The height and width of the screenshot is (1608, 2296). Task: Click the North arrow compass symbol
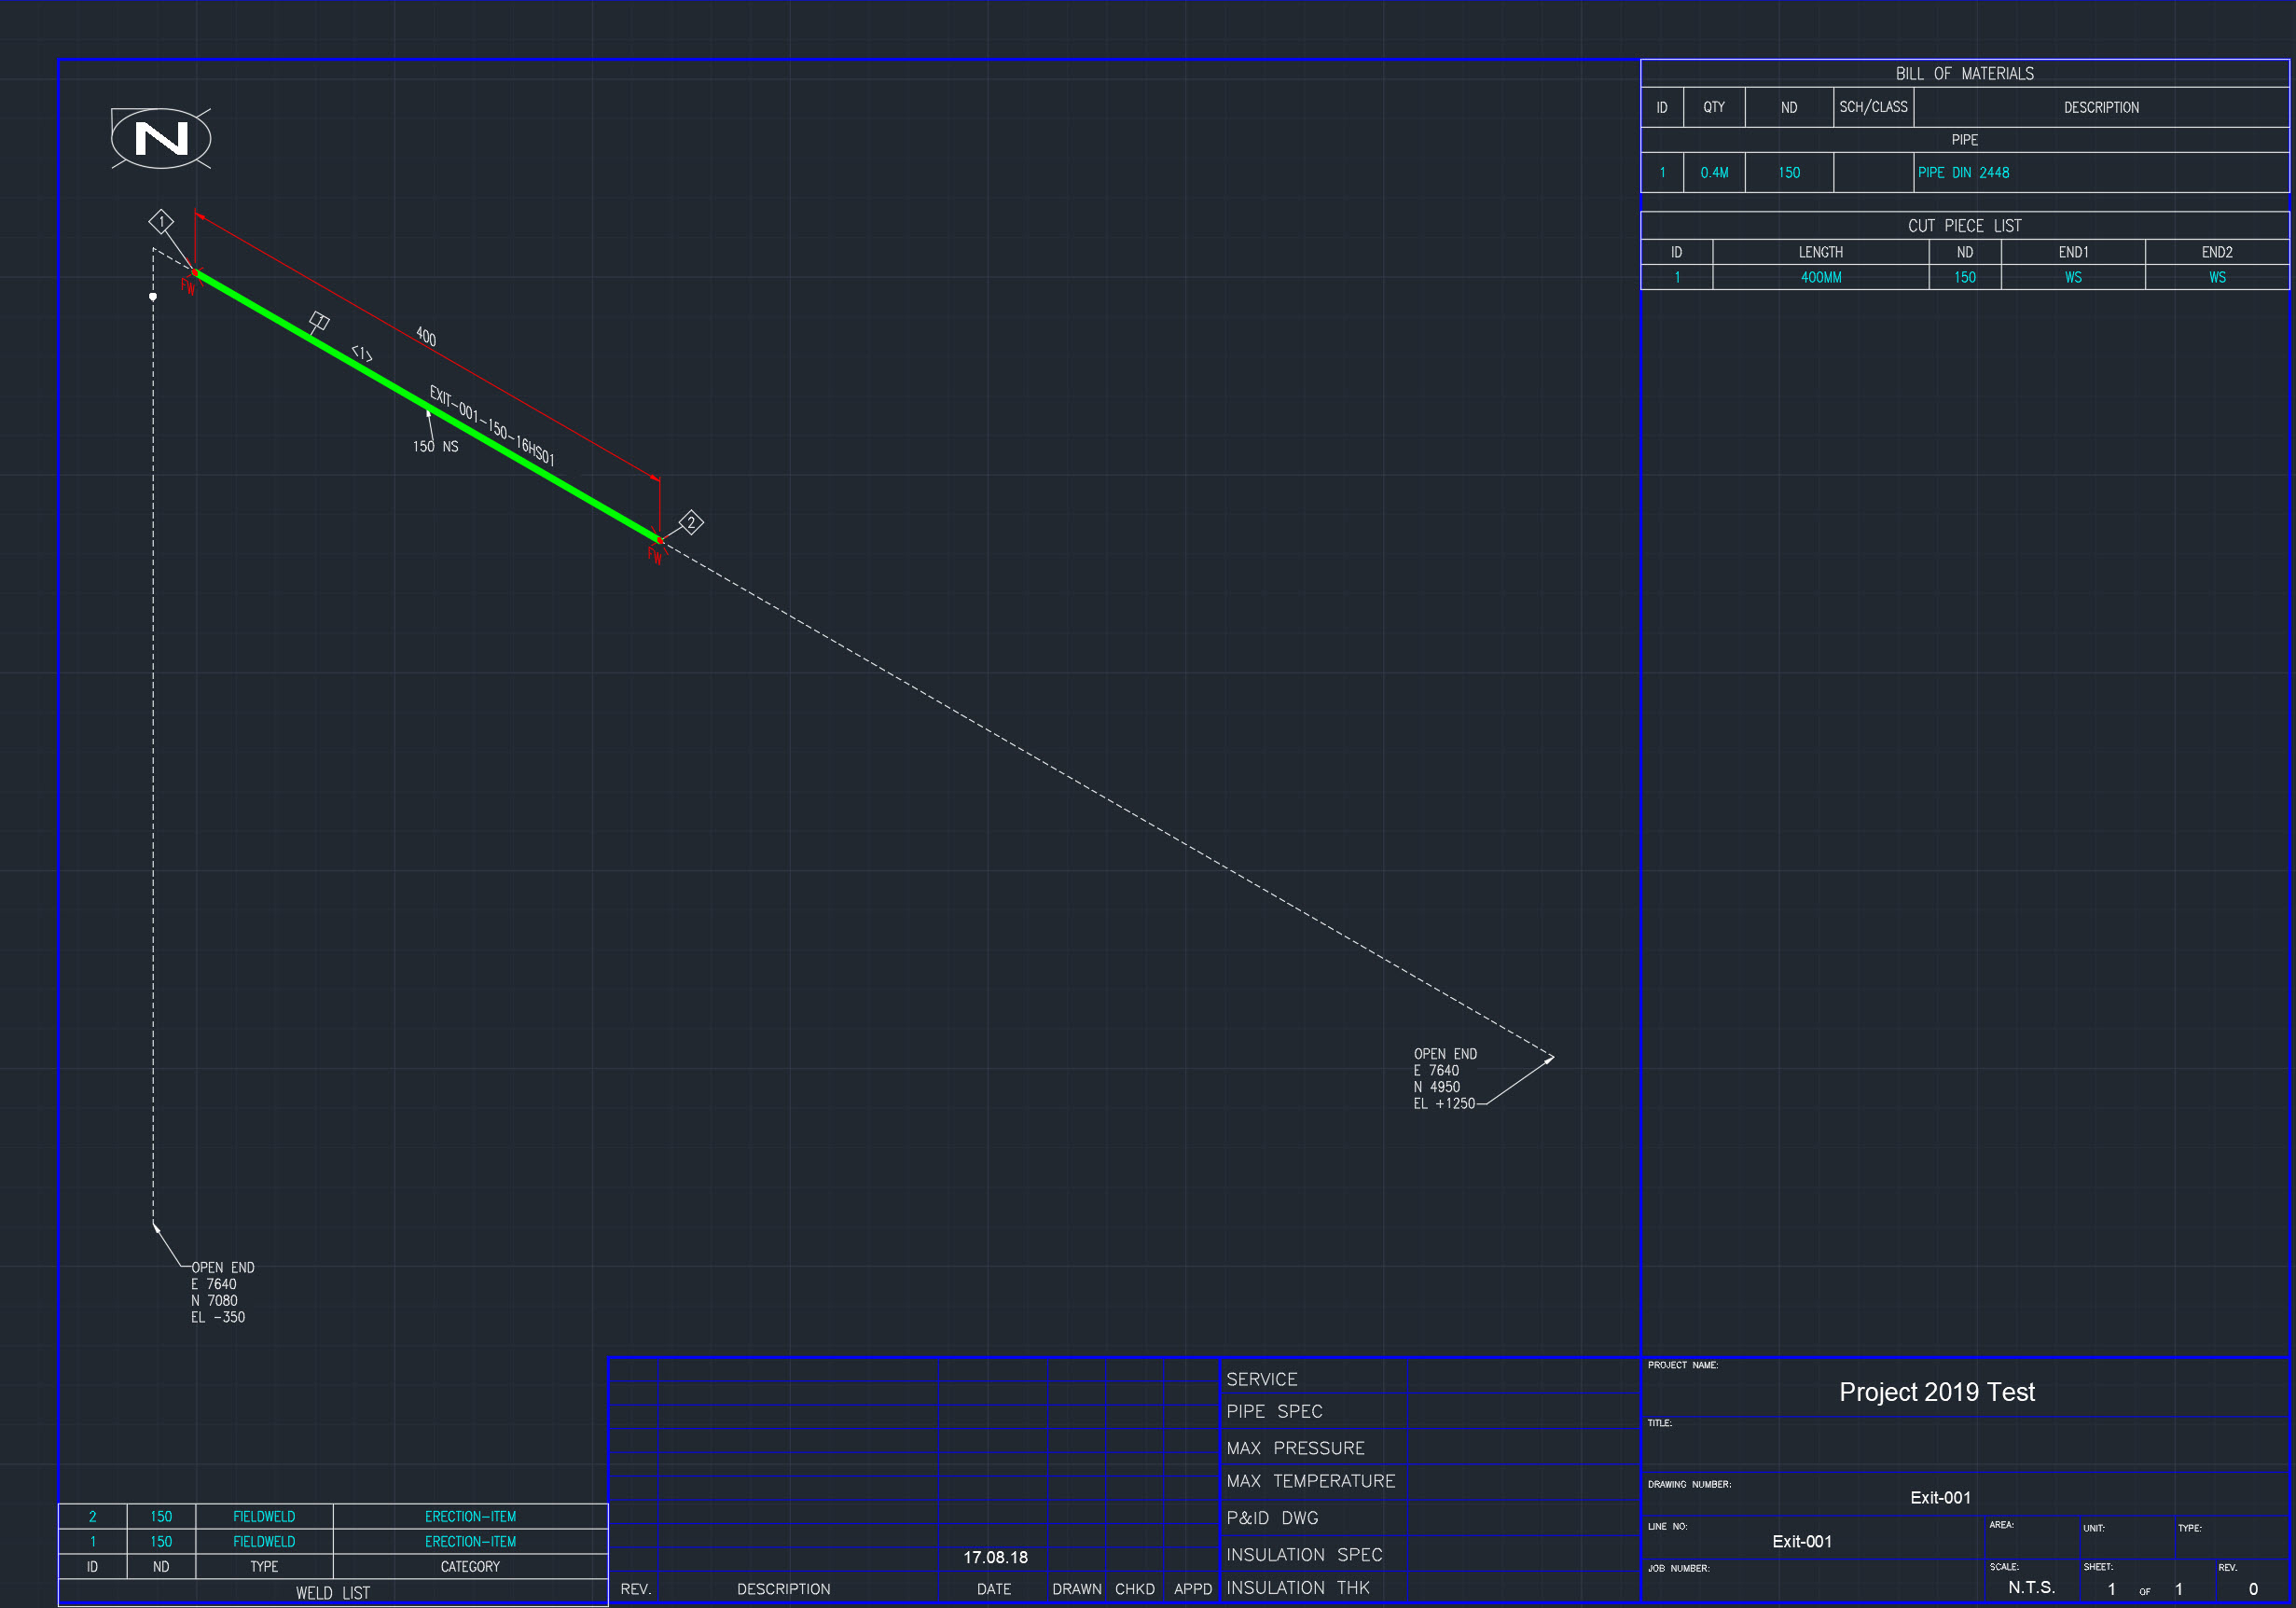tap(161, 138)
